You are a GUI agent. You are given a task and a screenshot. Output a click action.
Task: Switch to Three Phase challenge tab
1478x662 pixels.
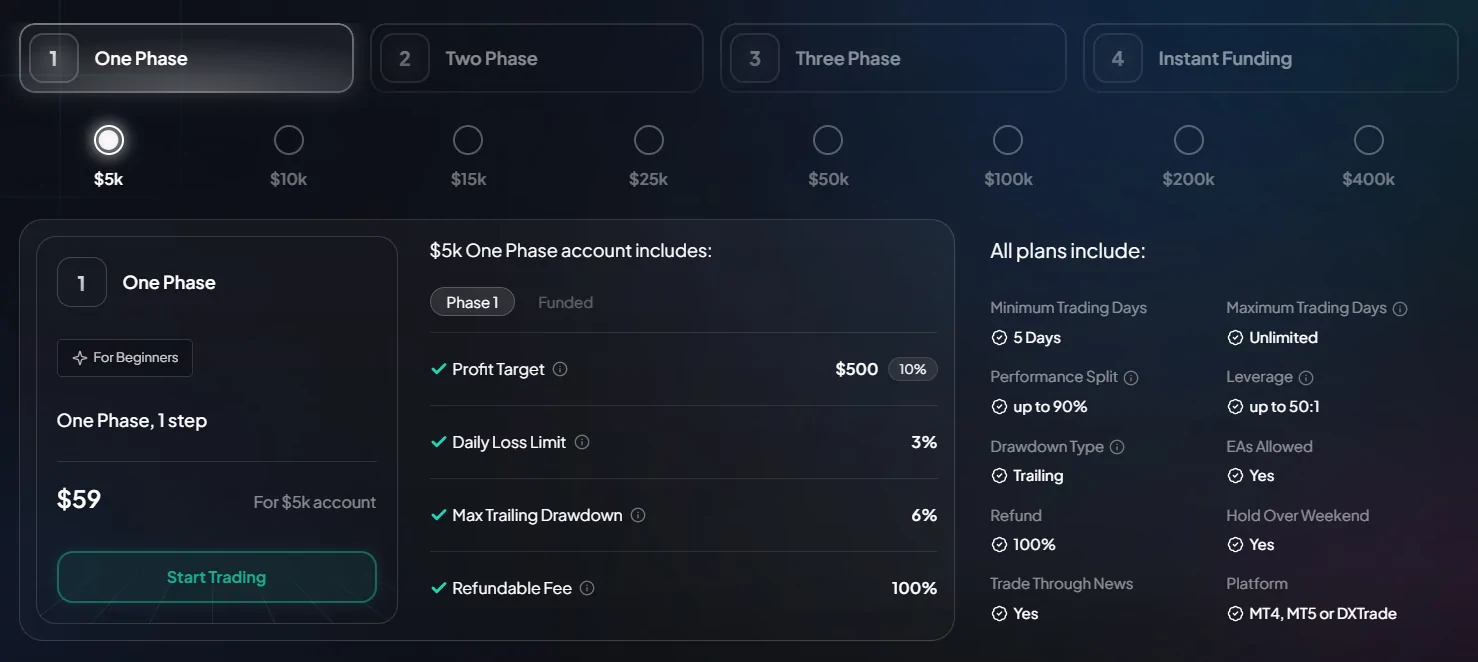click(892, 59)
